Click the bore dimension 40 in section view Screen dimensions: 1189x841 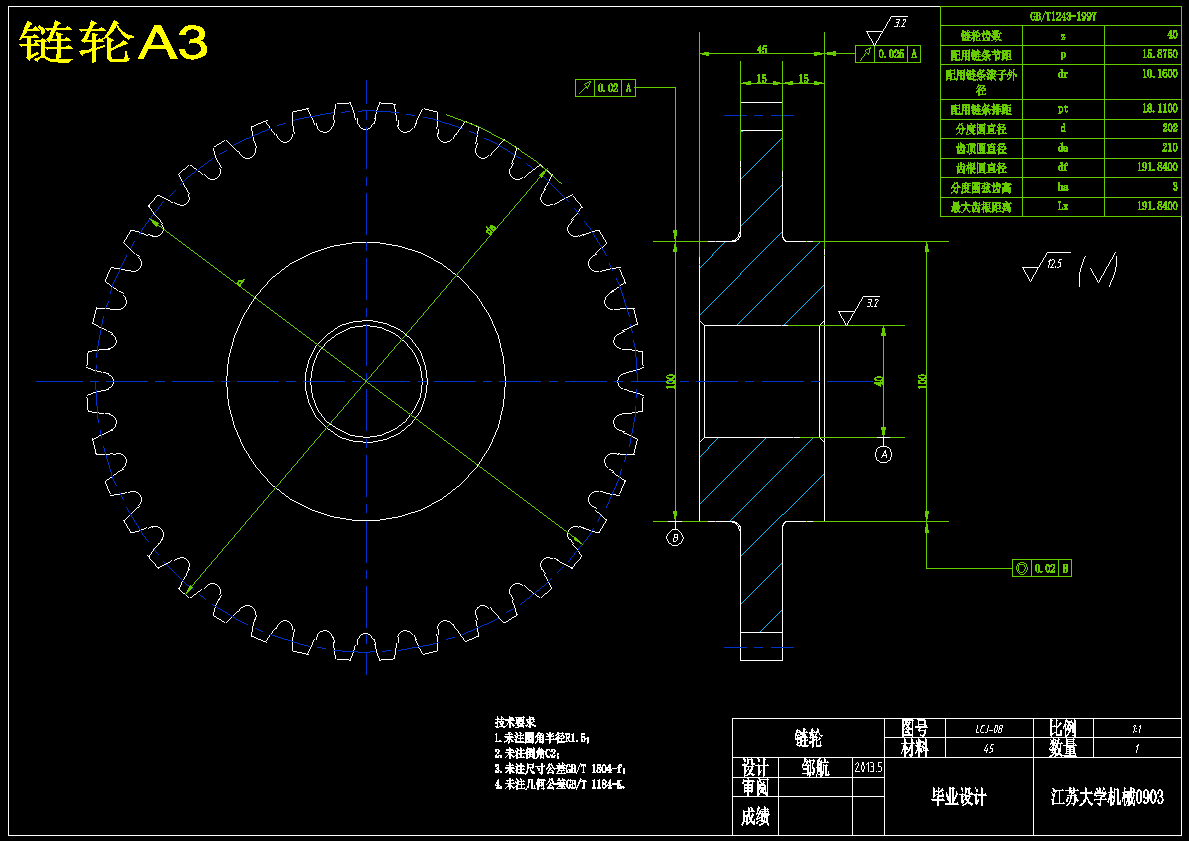click(878, 381)
